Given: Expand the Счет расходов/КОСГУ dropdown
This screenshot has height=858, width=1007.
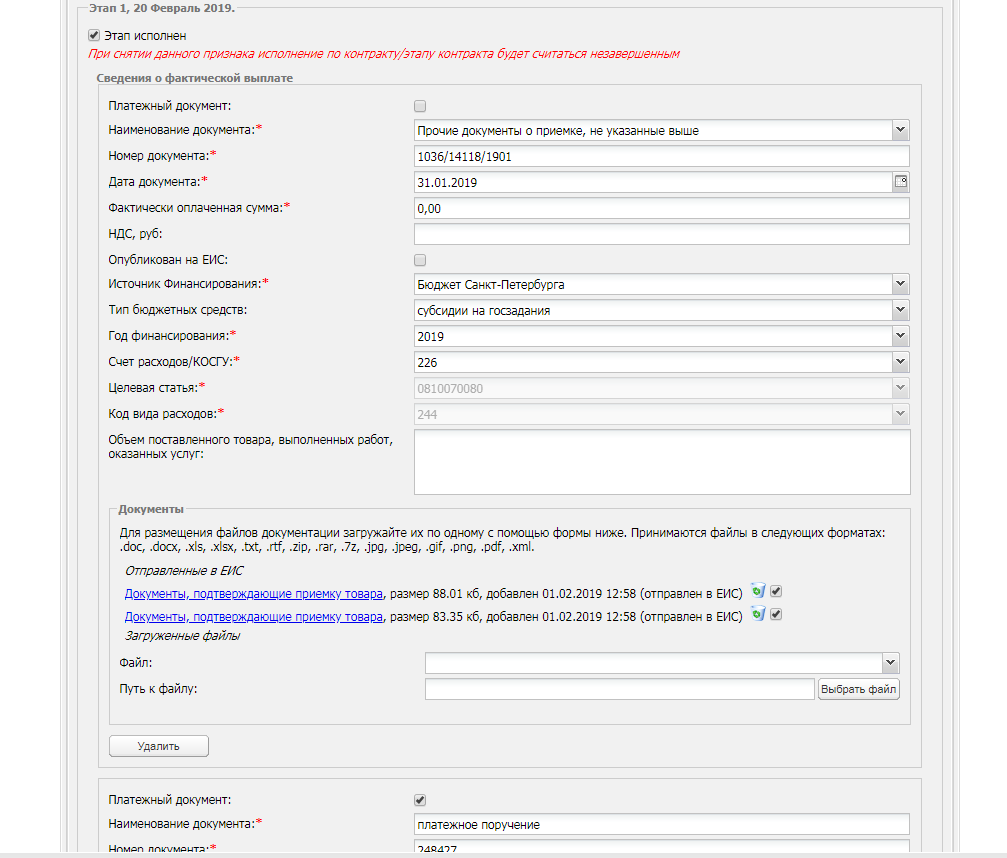Looking at the screenshot, I should click(x=900, y=363).
